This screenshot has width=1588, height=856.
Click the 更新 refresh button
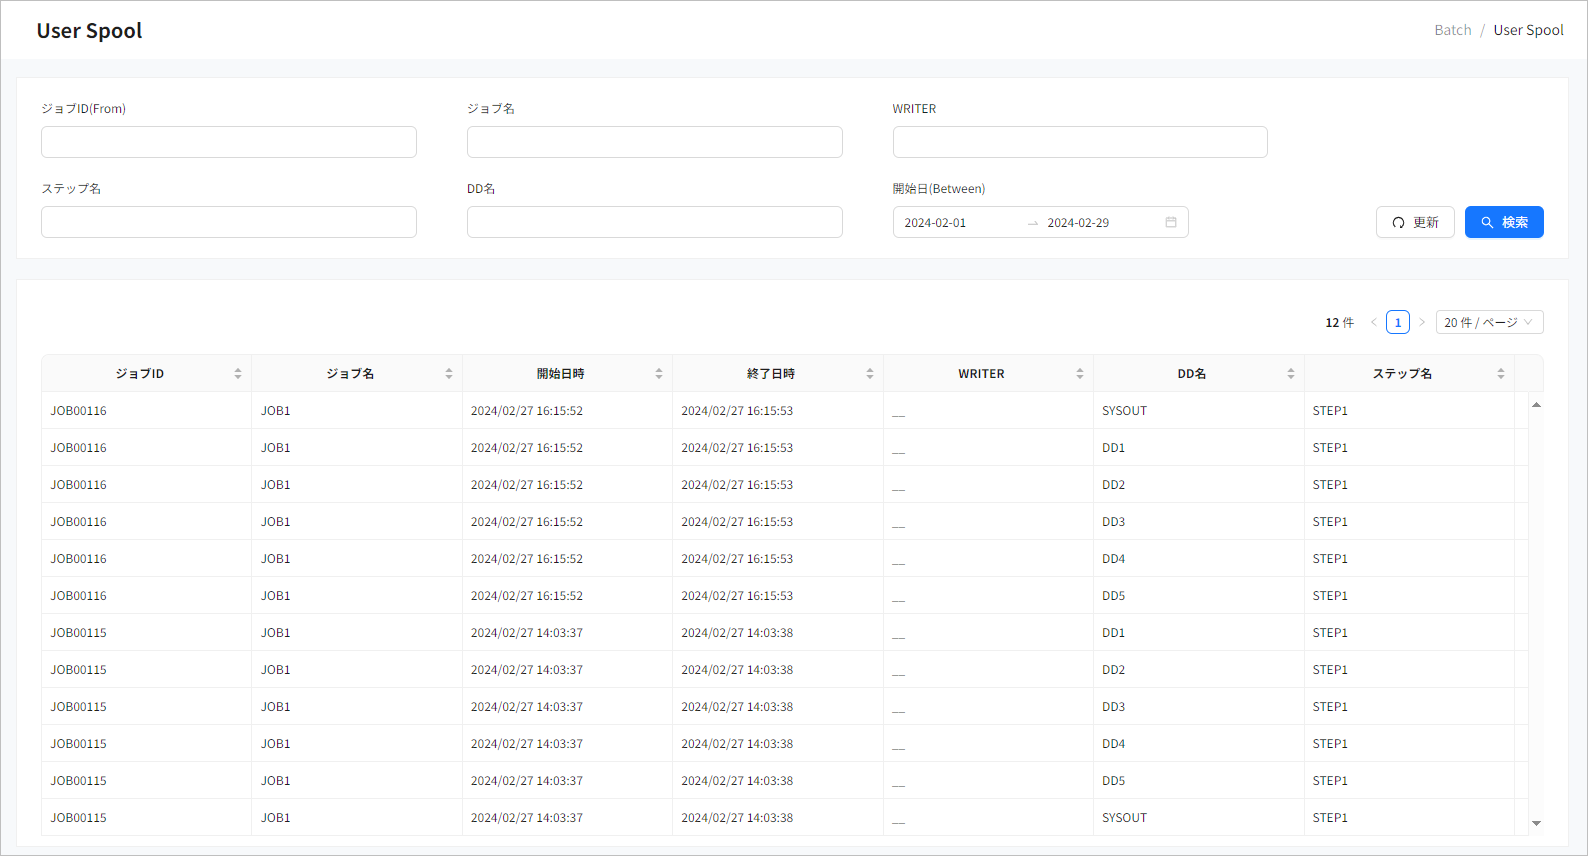1415,222
